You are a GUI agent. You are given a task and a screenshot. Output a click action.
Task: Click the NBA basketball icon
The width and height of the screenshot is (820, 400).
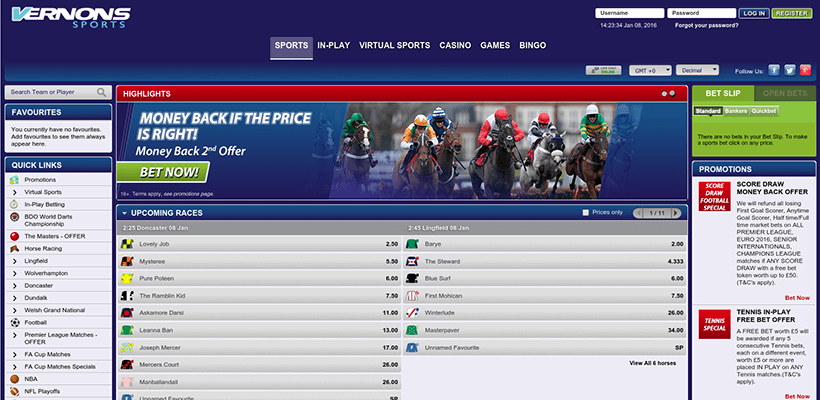(14, 379)
